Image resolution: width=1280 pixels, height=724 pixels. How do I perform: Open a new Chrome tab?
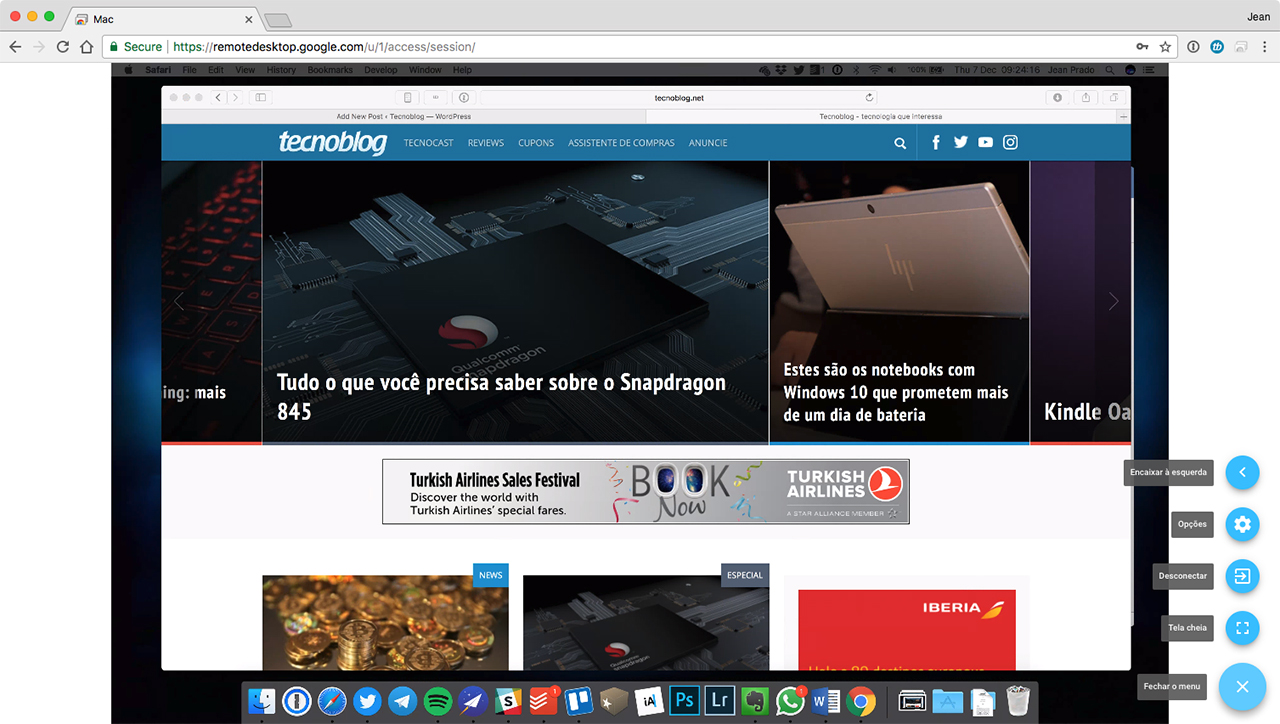(278, 20)
